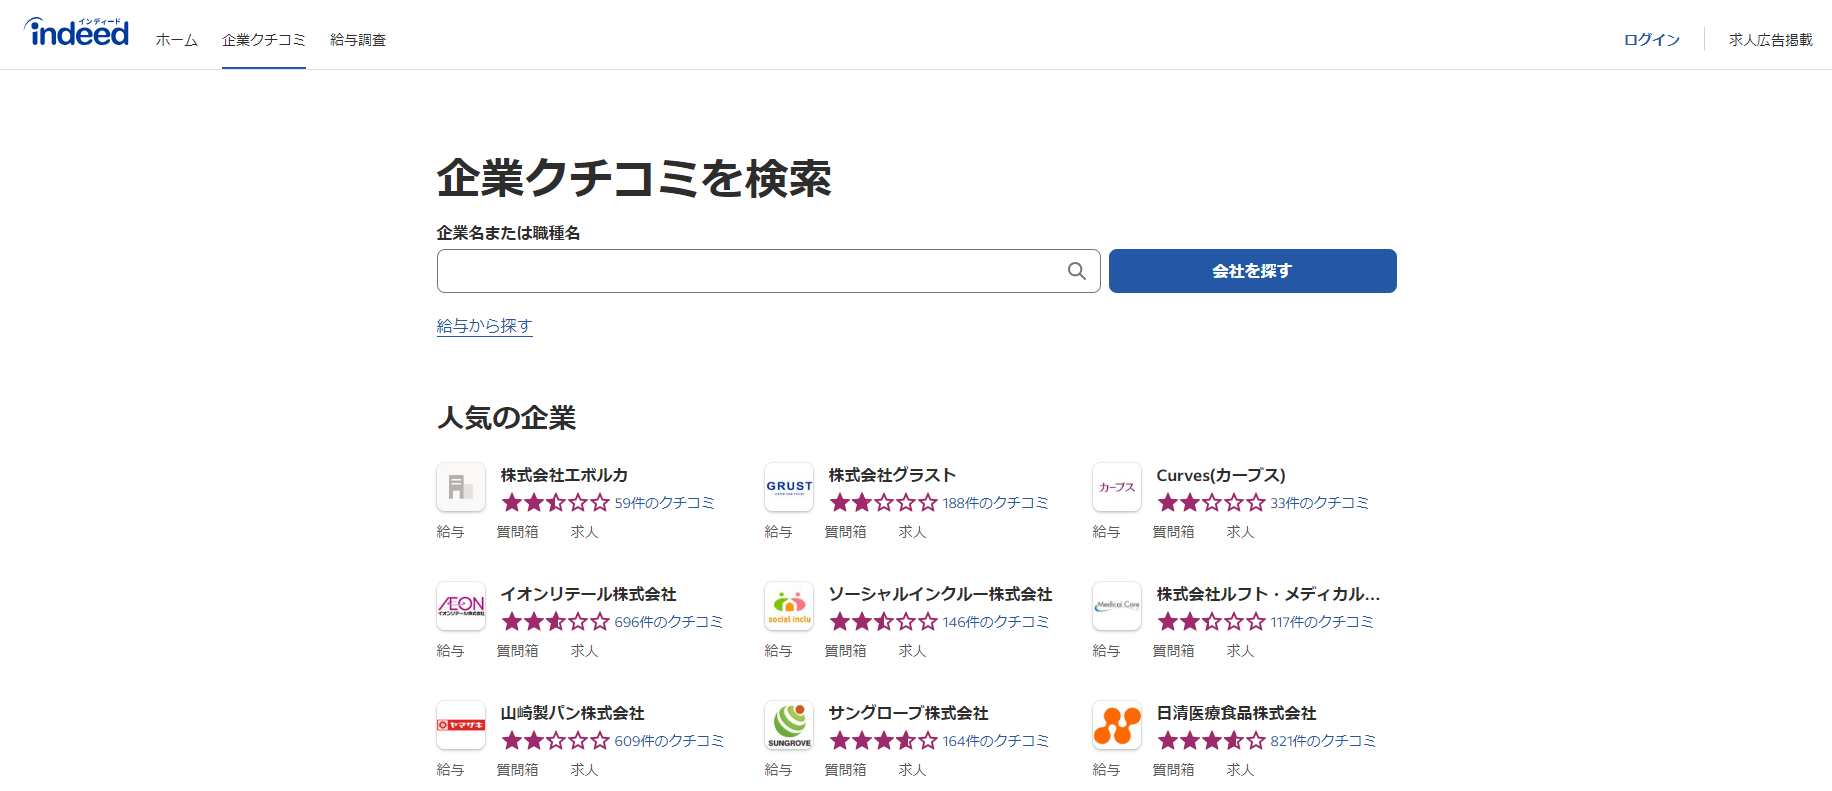Open 質問箱 under Curves(カーブス)
1832x791 pixels.
coord(1174,532)
